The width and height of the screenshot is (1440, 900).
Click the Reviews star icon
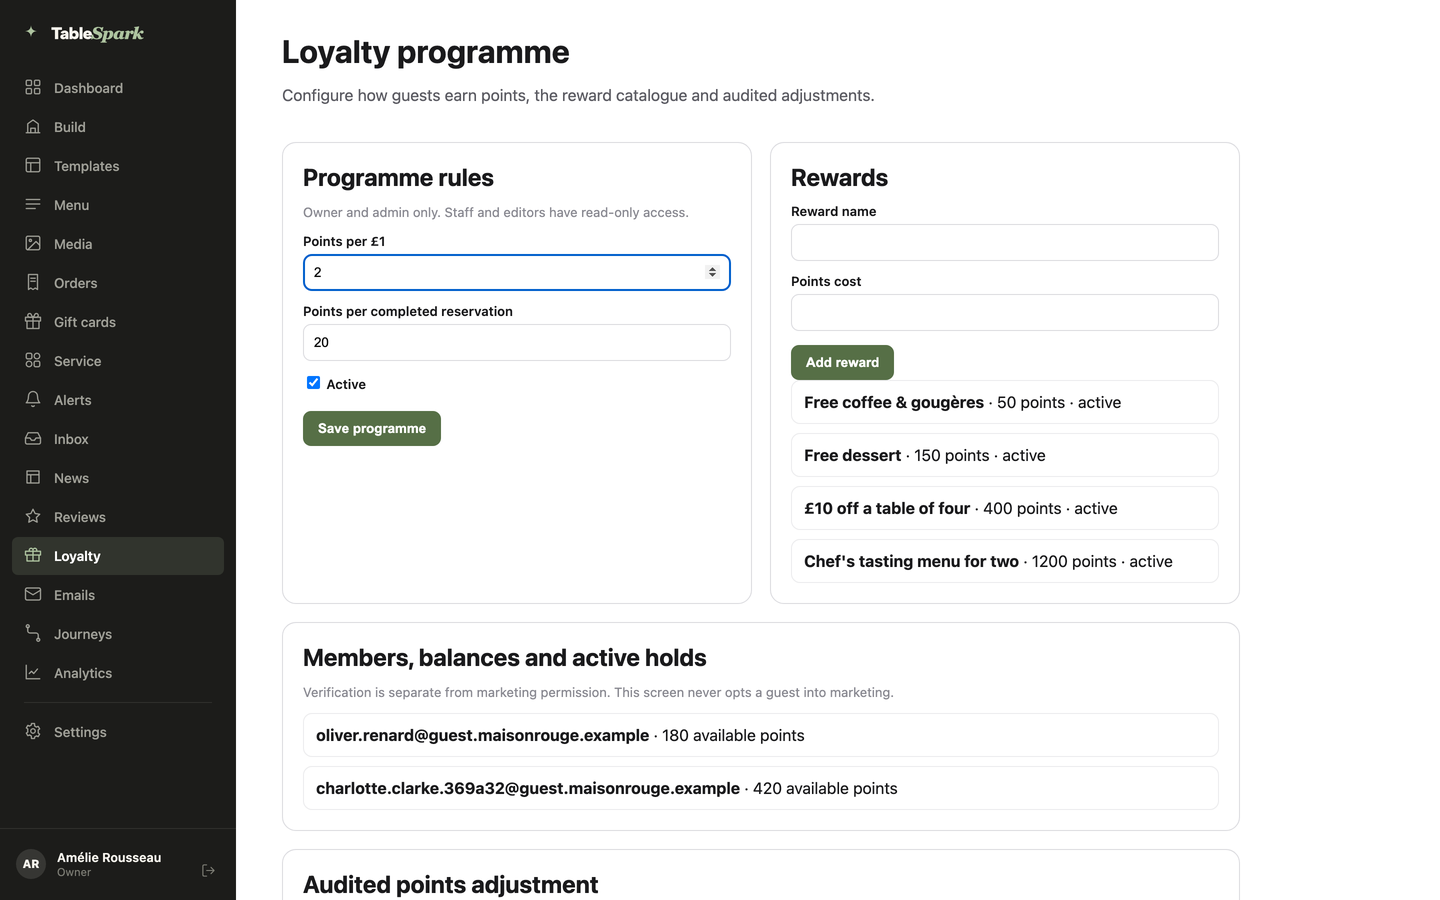[33, 517]
